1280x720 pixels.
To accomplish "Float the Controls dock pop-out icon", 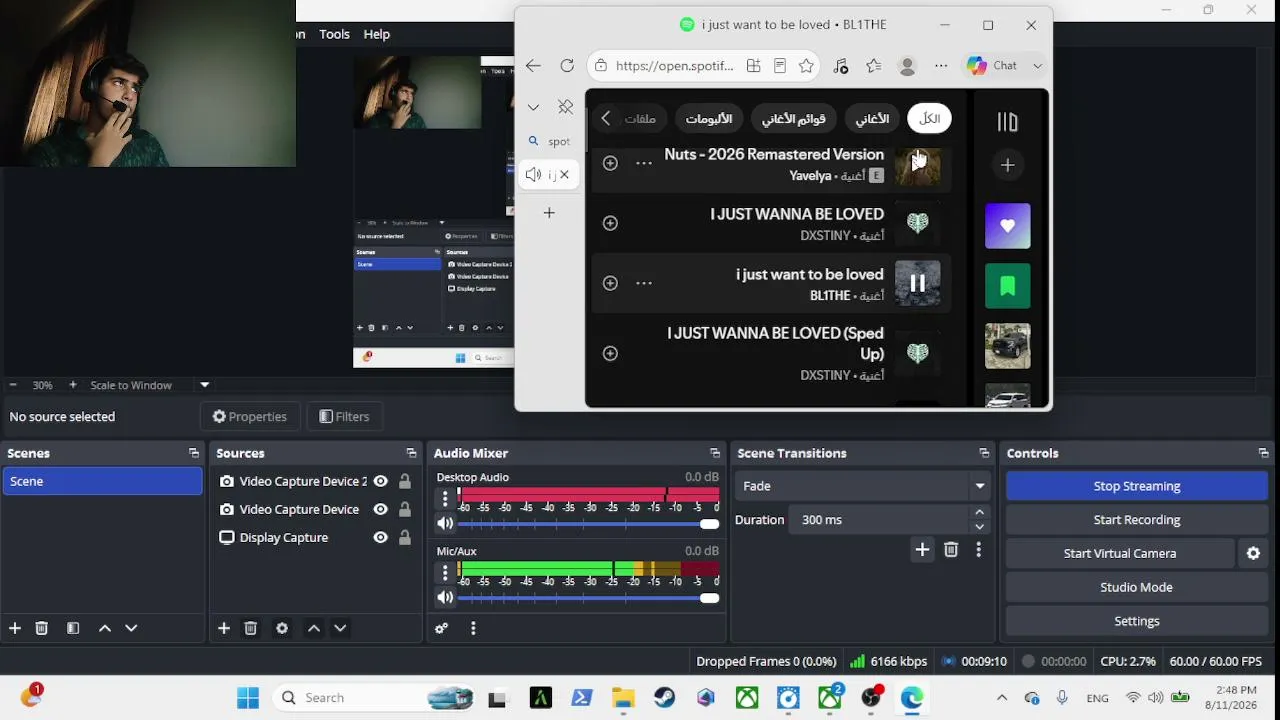I will click(x=1264, y=453).
